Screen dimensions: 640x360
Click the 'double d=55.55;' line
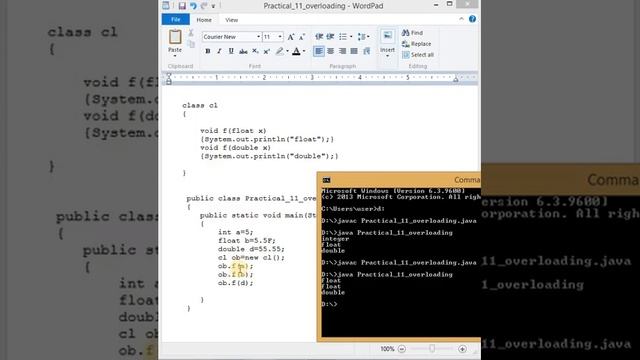(x=251, y=249)
